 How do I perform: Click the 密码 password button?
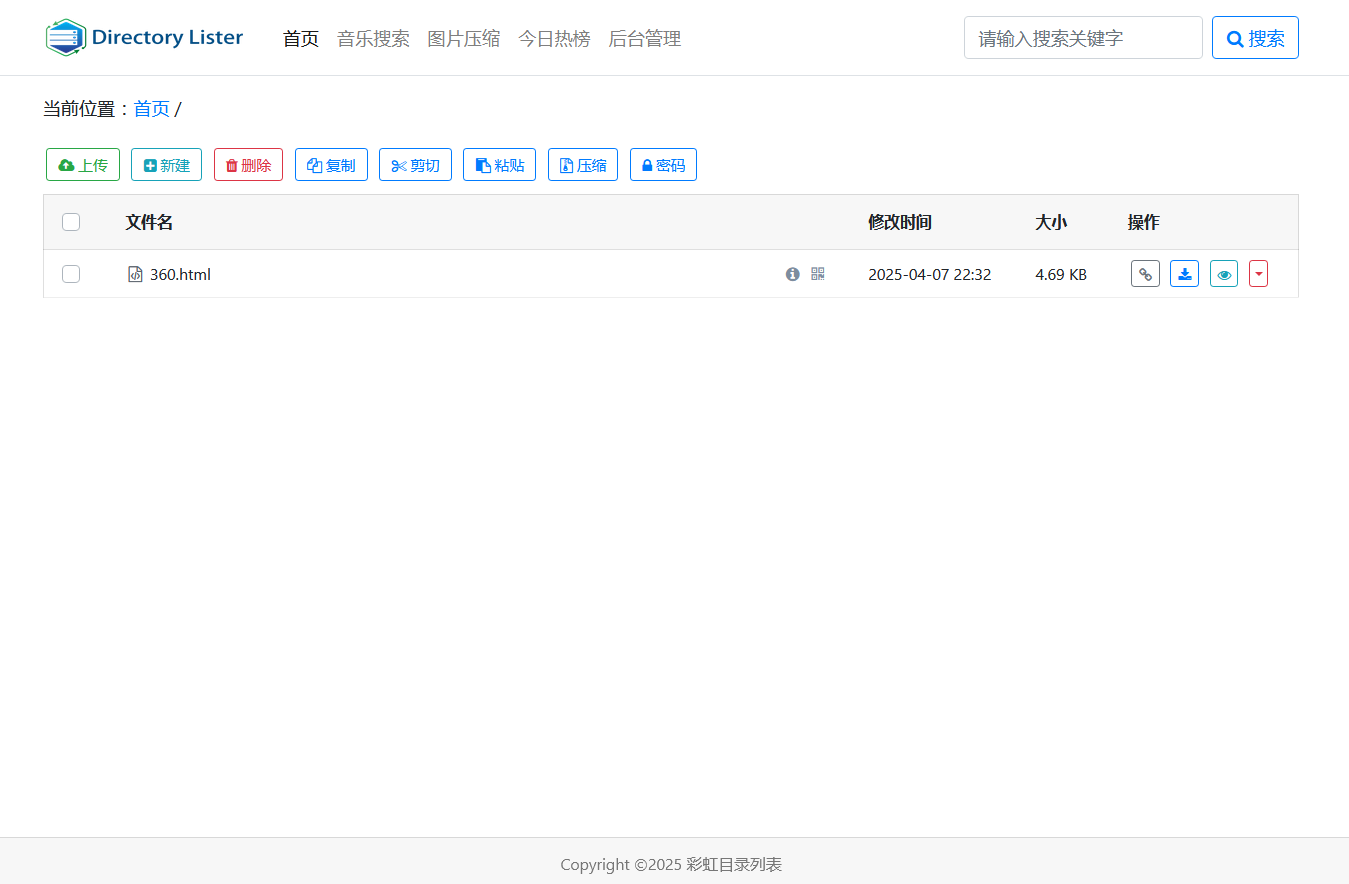pos(663,165)
